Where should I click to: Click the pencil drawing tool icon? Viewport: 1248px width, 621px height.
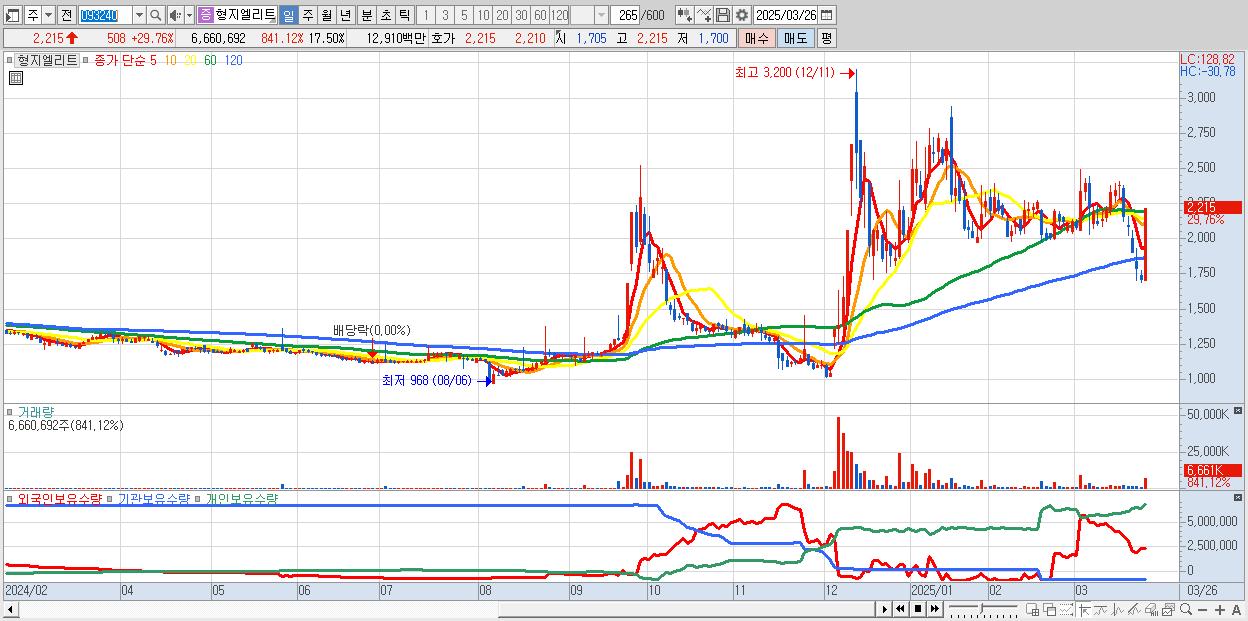point(1135,610)
